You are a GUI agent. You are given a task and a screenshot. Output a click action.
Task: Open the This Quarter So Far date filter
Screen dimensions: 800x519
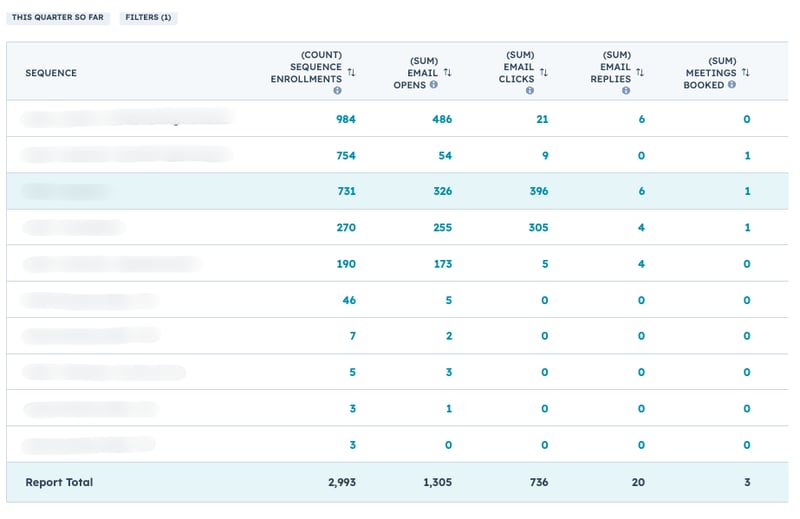[x=58, y=17]
